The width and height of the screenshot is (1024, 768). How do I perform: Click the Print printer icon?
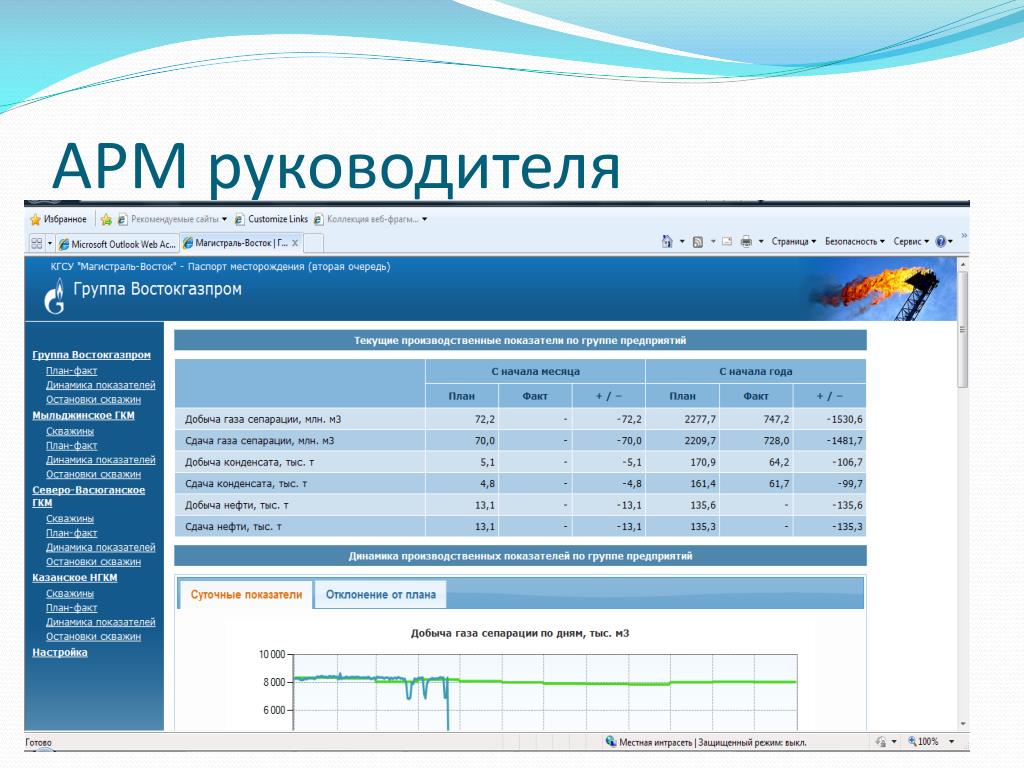pos(746,242)
